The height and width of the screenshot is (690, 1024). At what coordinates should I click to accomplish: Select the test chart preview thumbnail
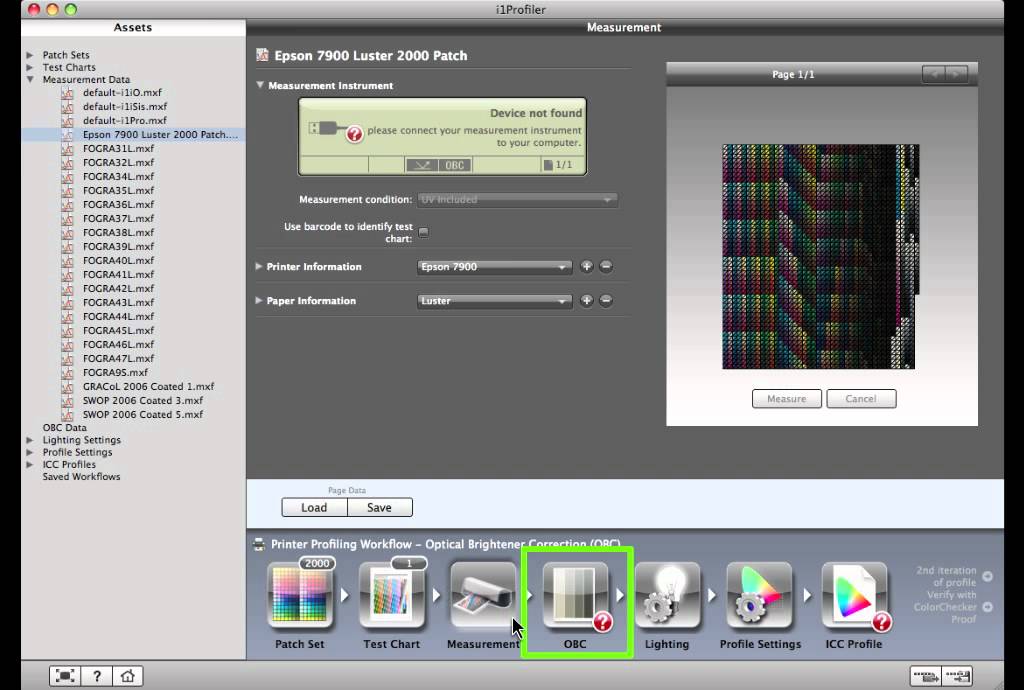[x=820, y=257]
